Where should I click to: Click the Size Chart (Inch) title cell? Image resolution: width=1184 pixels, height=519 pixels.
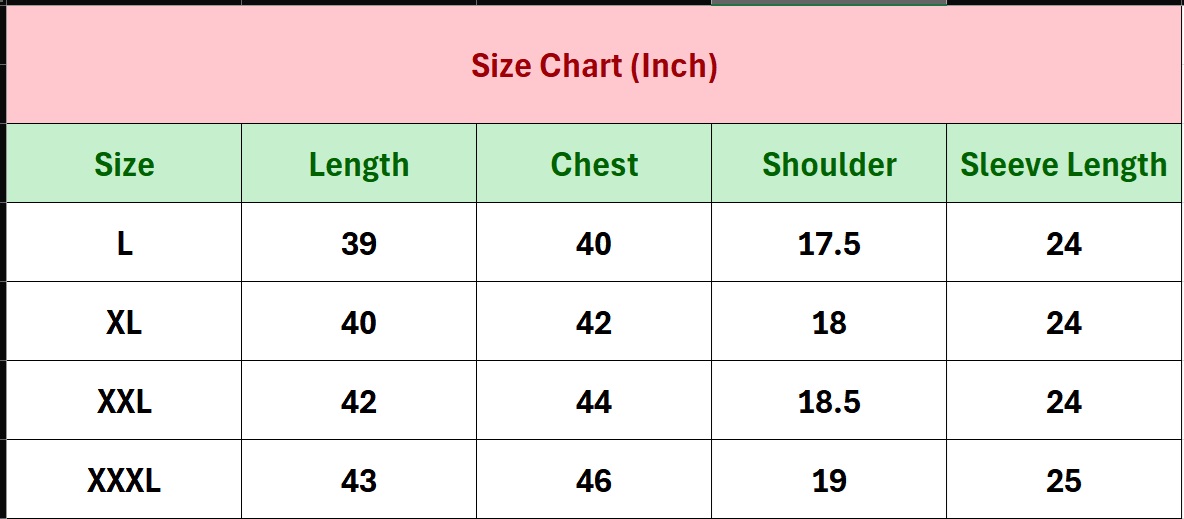coord(594,67)
